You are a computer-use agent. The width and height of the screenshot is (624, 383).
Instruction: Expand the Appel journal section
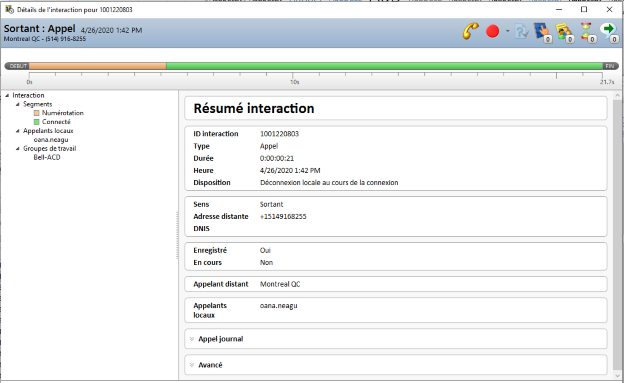click(x=192, y=339)
